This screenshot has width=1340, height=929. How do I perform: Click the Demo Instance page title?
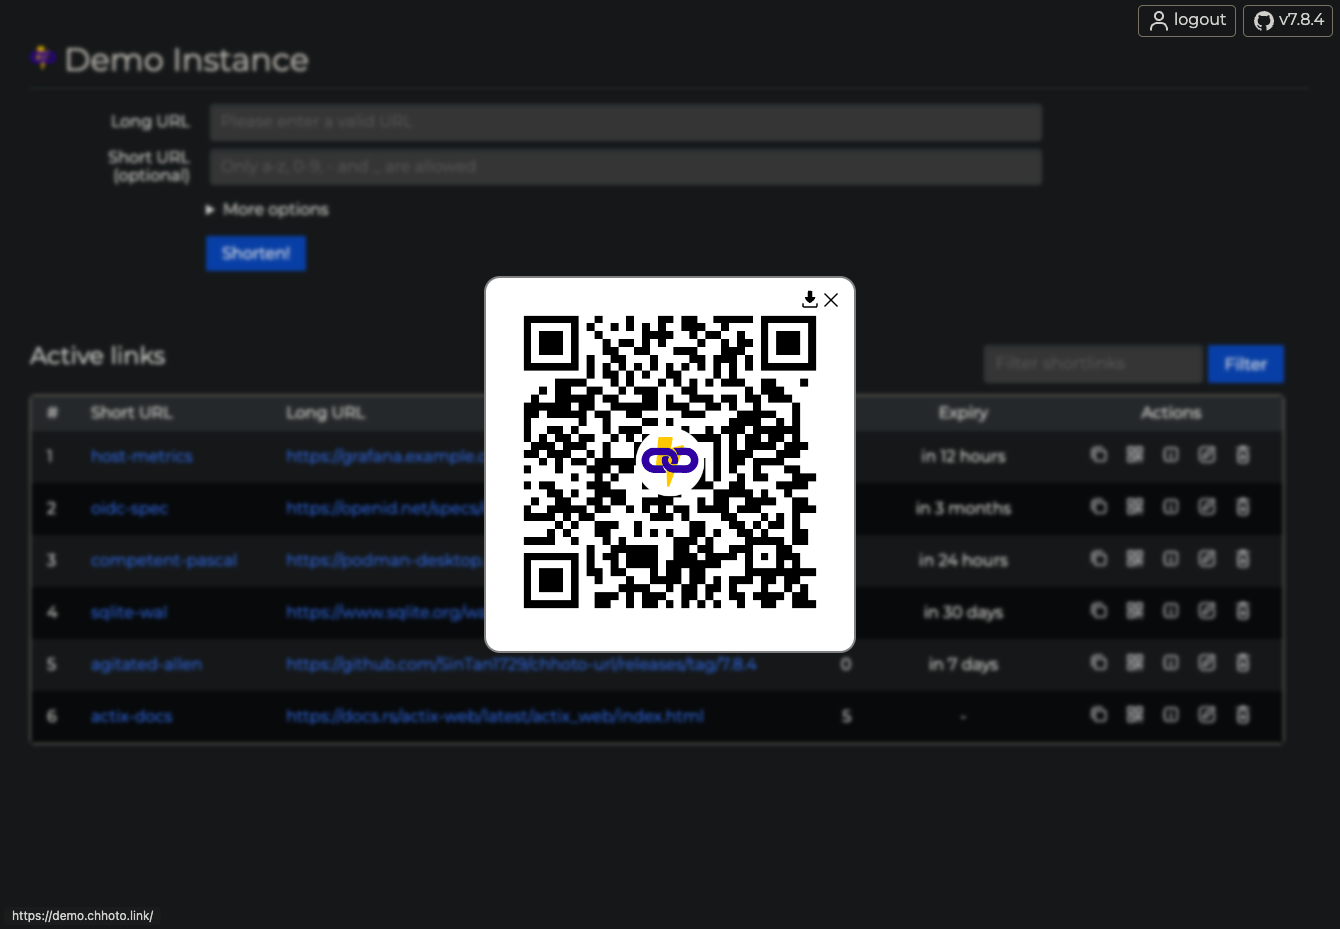186,60
